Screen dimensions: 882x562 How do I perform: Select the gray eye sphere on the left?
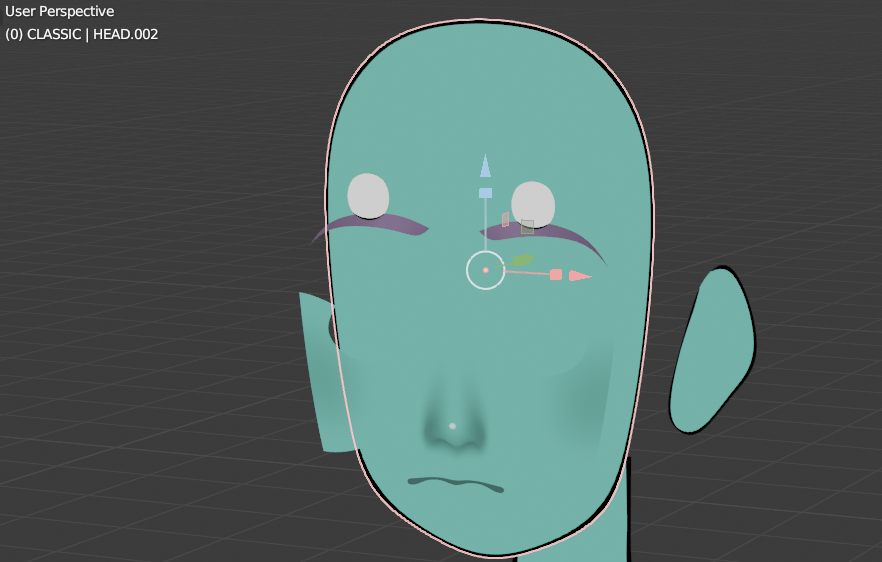368,195
